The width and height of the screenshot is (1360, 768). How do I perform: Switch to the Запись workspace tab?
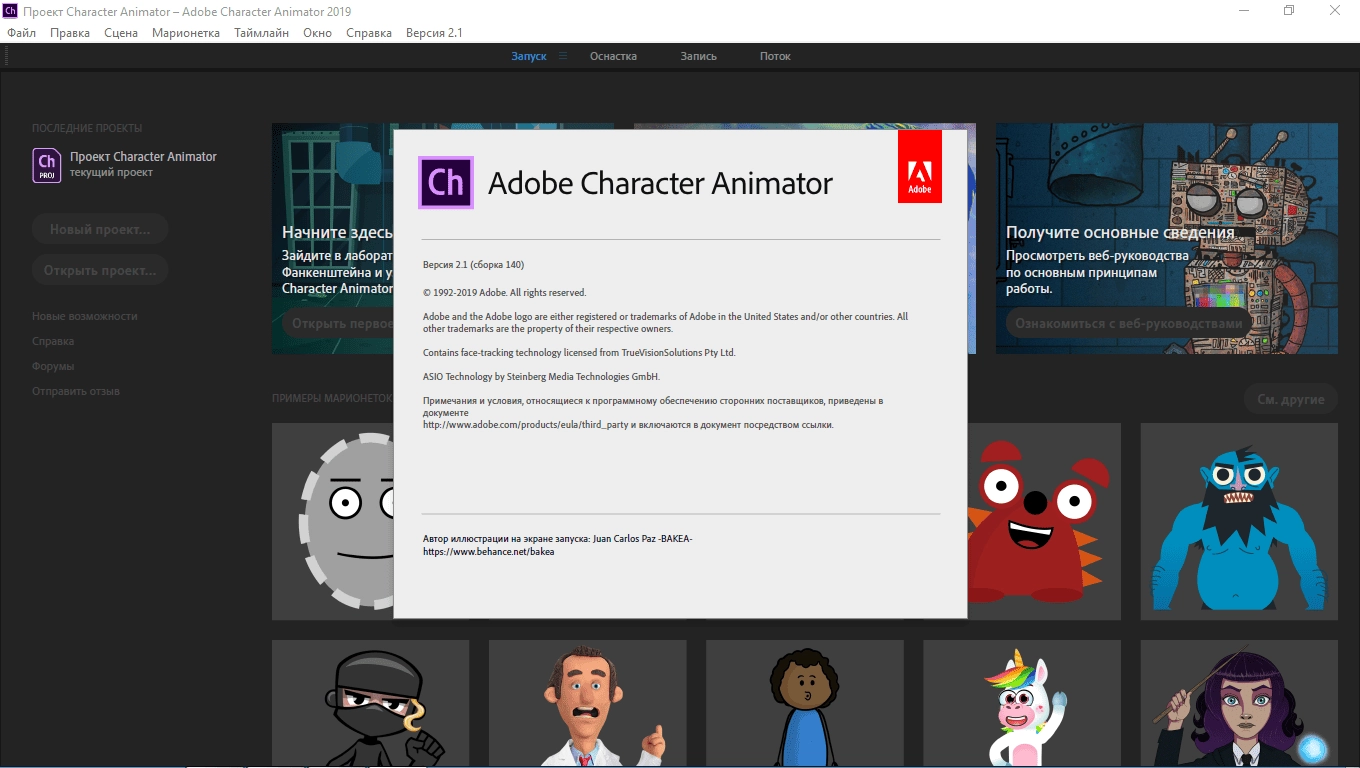click(699, 56)
